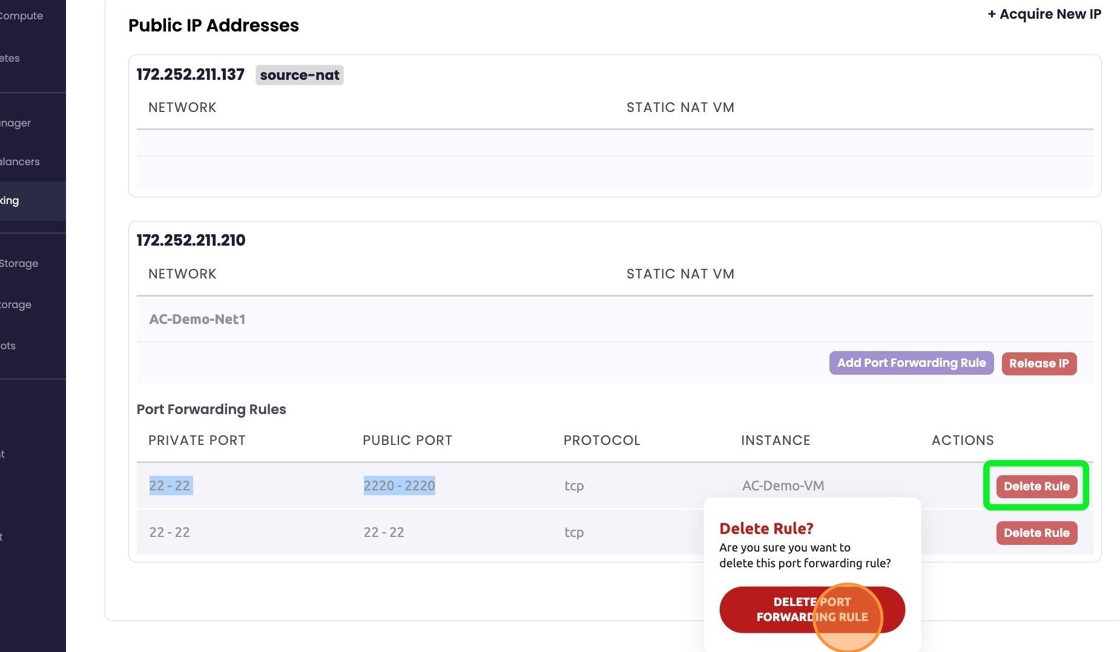Delete the rule with public port 2220

pyautogui.click(x=1036, y=486)
